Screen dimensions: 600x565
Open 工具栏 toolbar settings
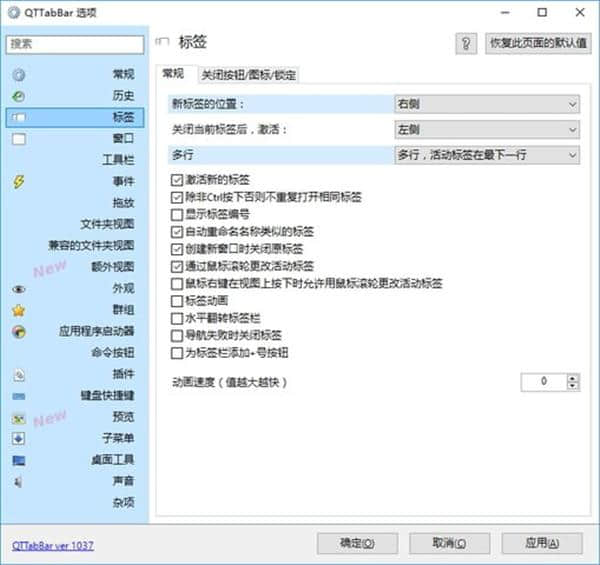pos(75,160)
